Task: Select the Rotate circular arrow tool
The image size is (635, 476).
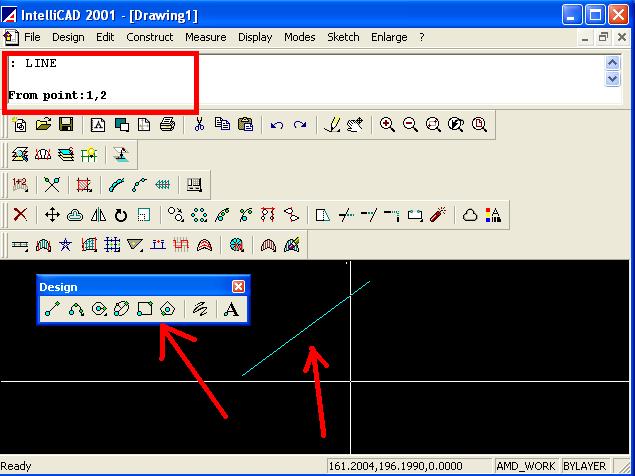Action: (121, 215)
